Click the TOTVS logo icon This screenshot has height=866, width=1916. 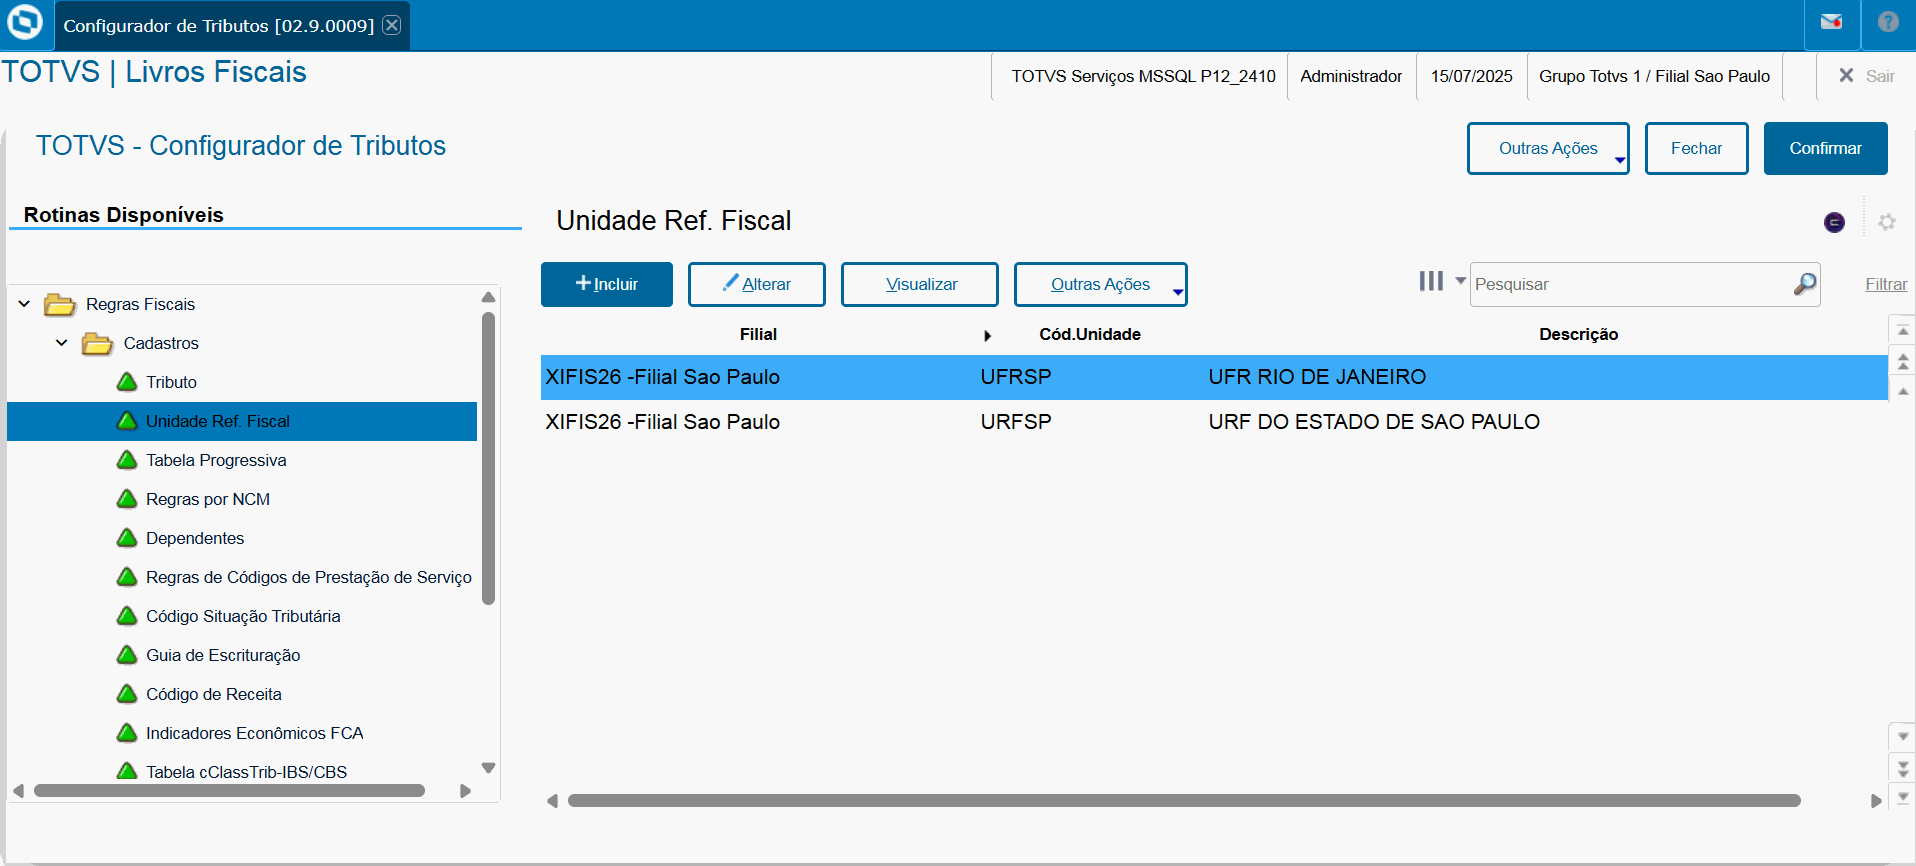tap(25, 22)
